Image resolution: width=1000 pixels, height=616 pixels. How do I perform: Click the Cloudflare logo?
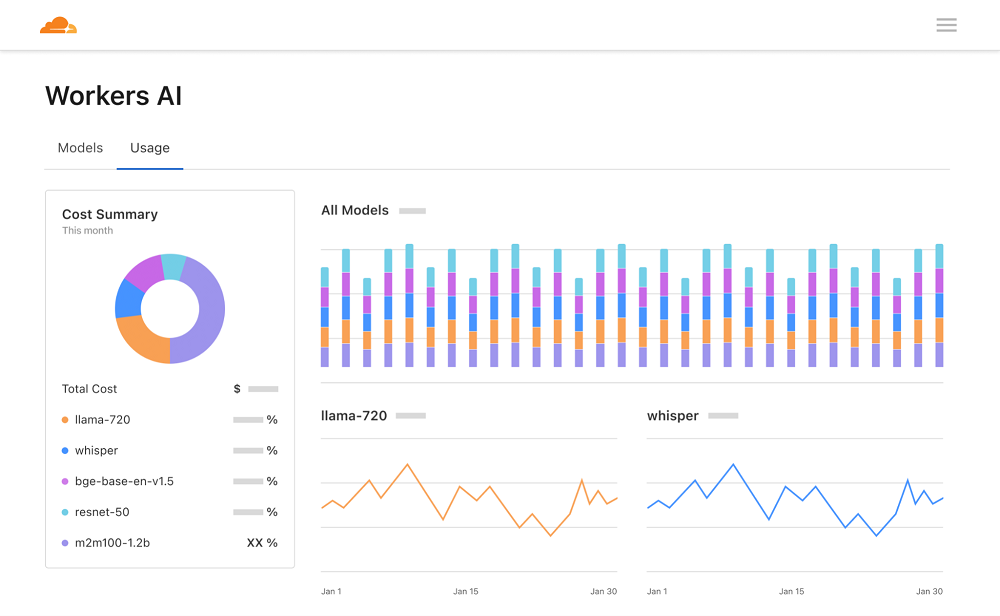coord(56,25)
